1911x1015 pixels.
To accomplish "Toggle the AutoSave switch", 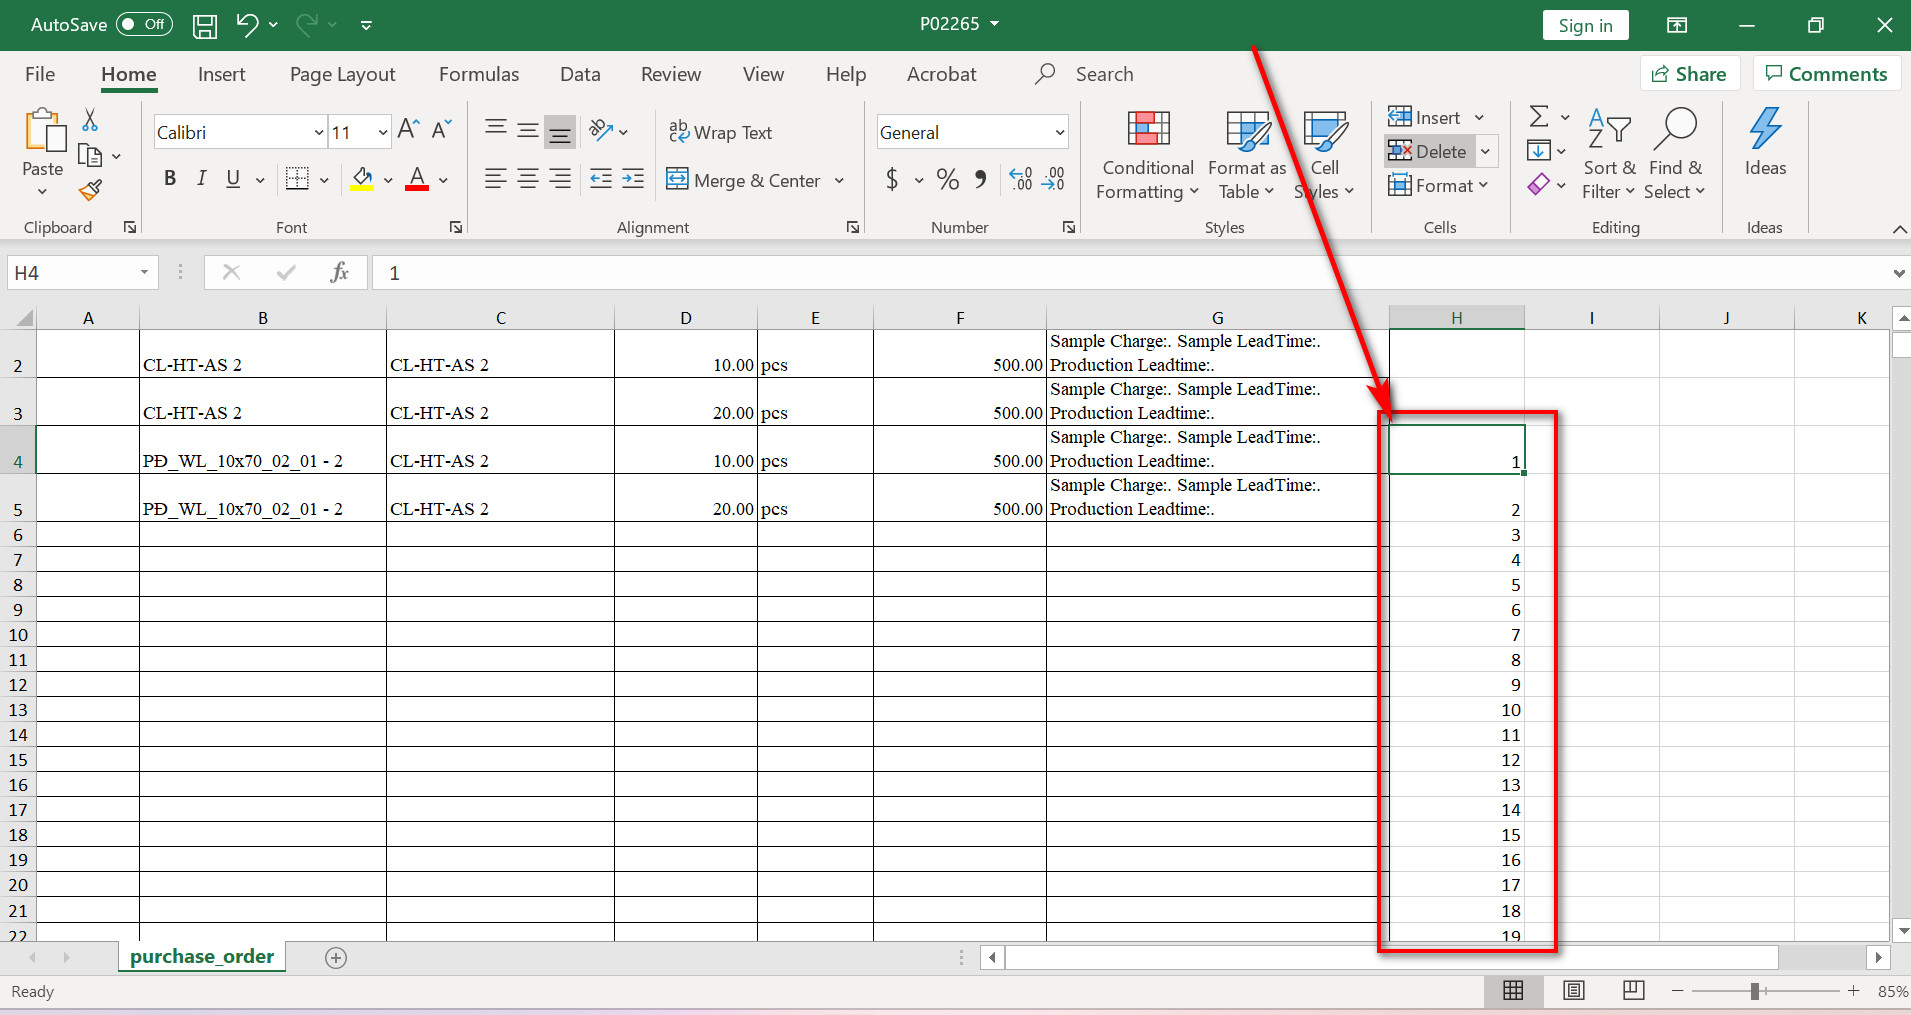I will click(144, 24).
